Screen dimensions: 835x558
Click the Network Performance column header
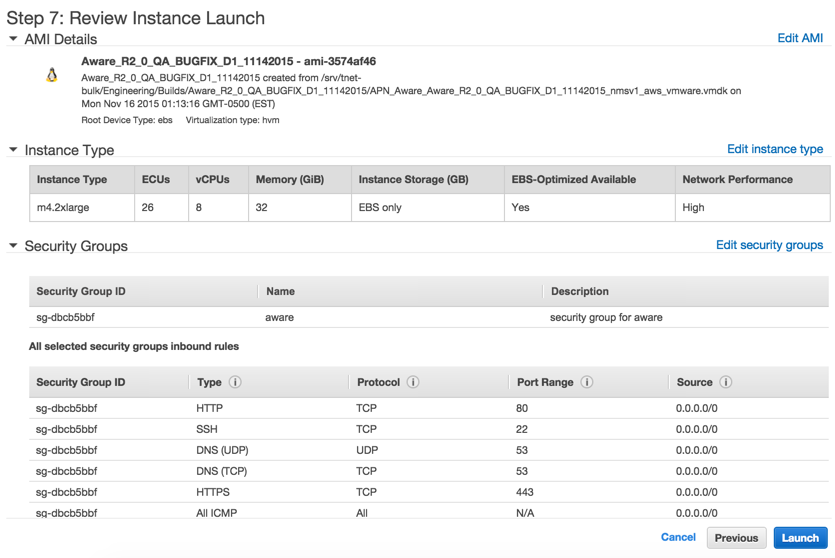tap(737, 180)
